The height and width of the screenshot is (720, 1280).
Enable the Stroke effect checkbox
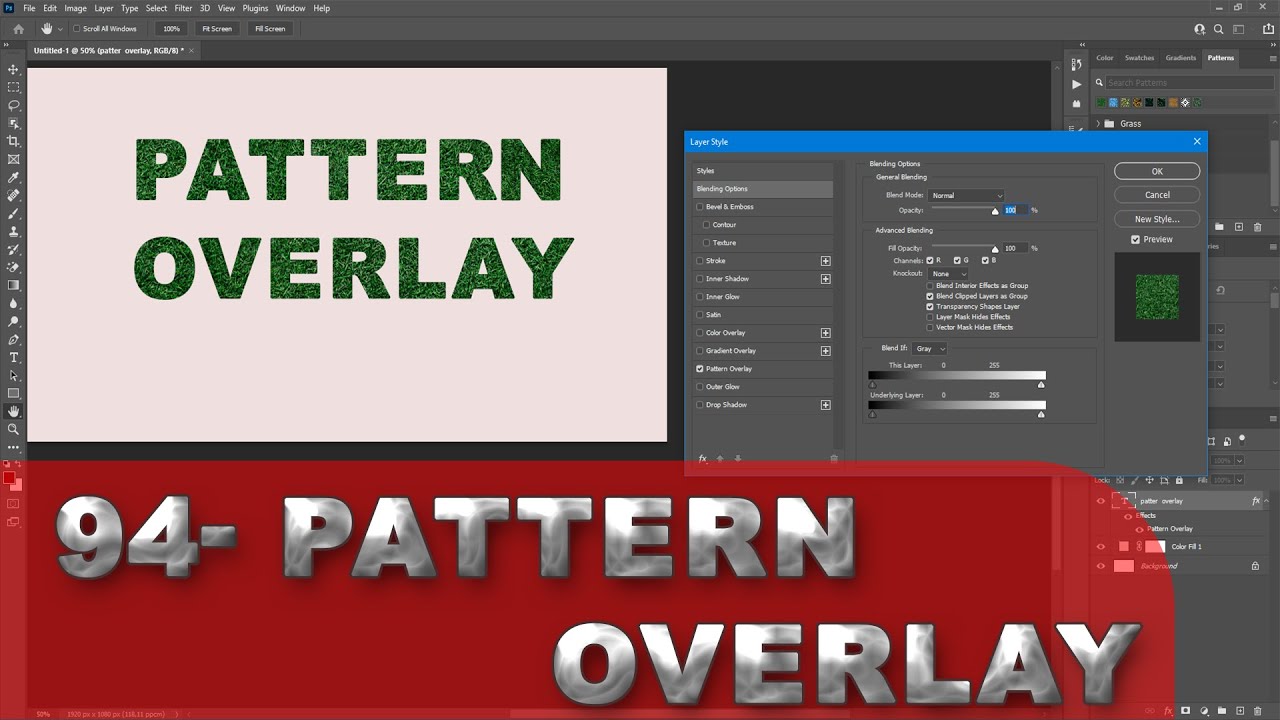tap(700, 261)
